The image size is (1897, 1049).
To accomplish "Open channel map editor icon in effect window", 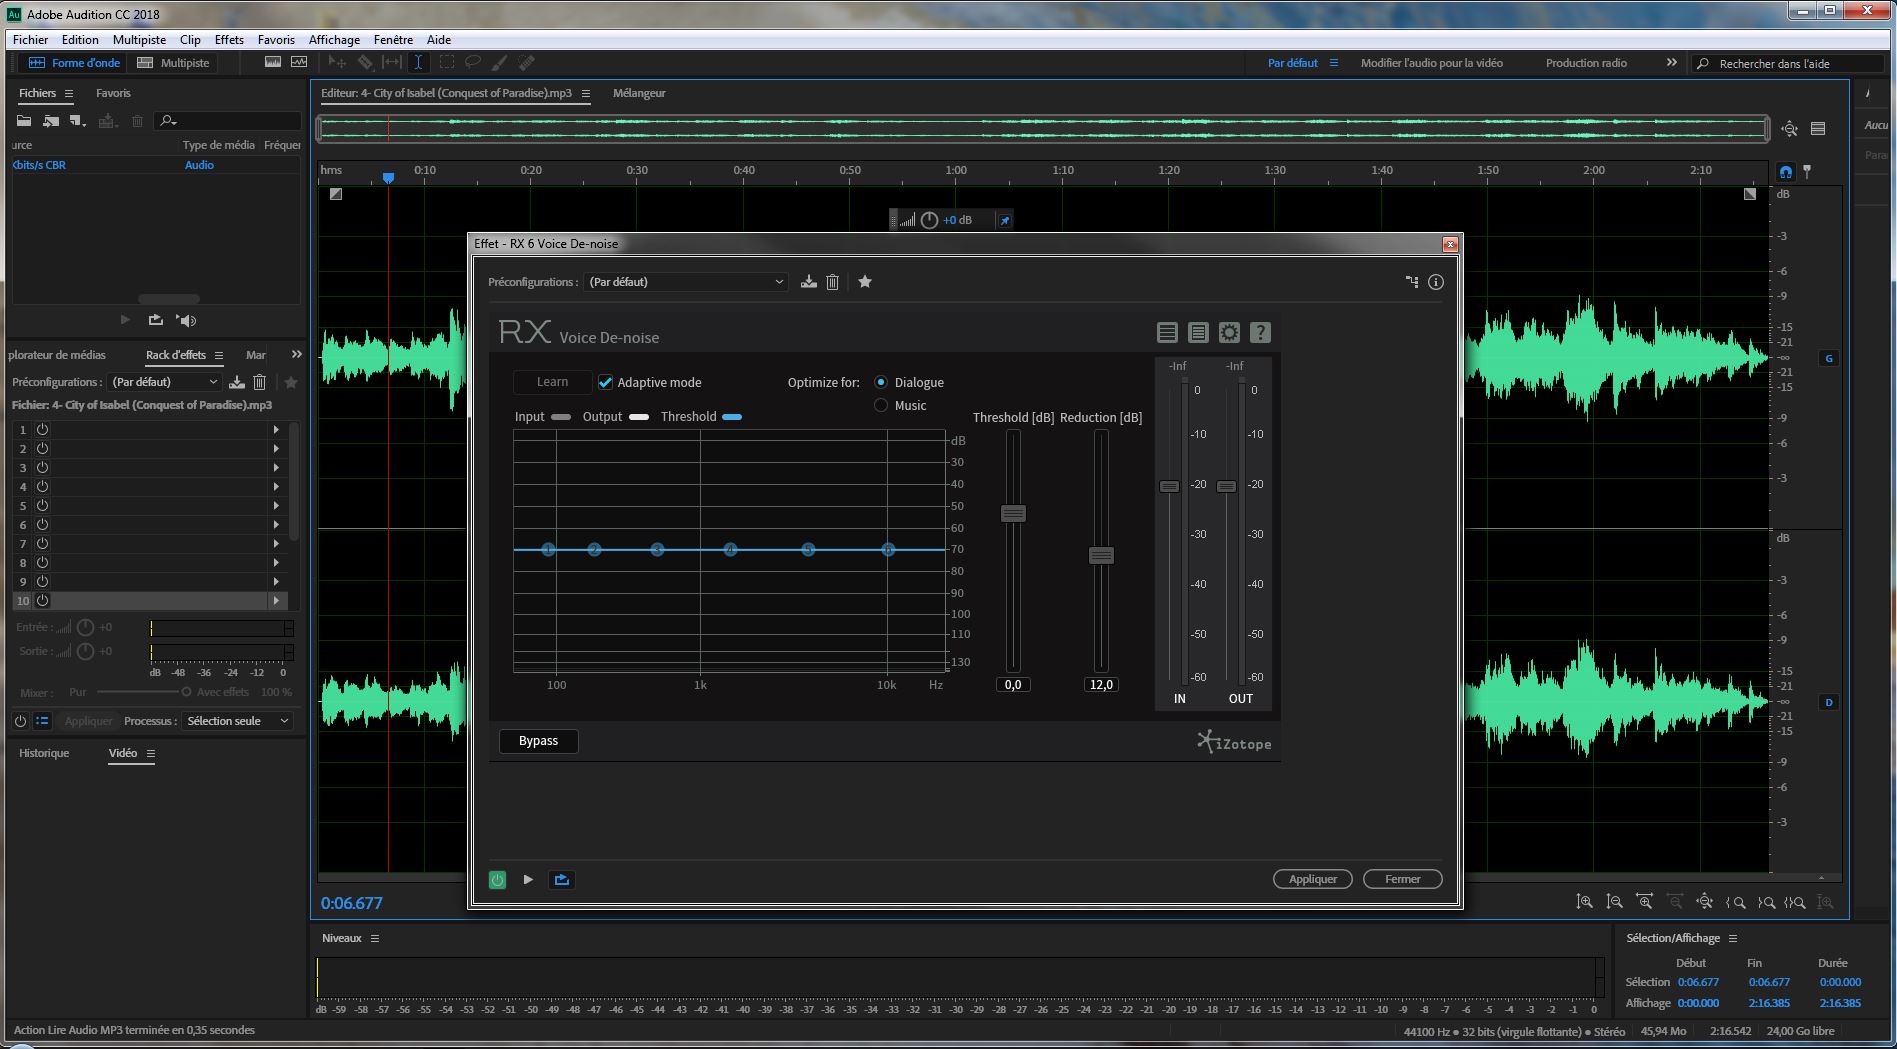I will [1412, 282].
